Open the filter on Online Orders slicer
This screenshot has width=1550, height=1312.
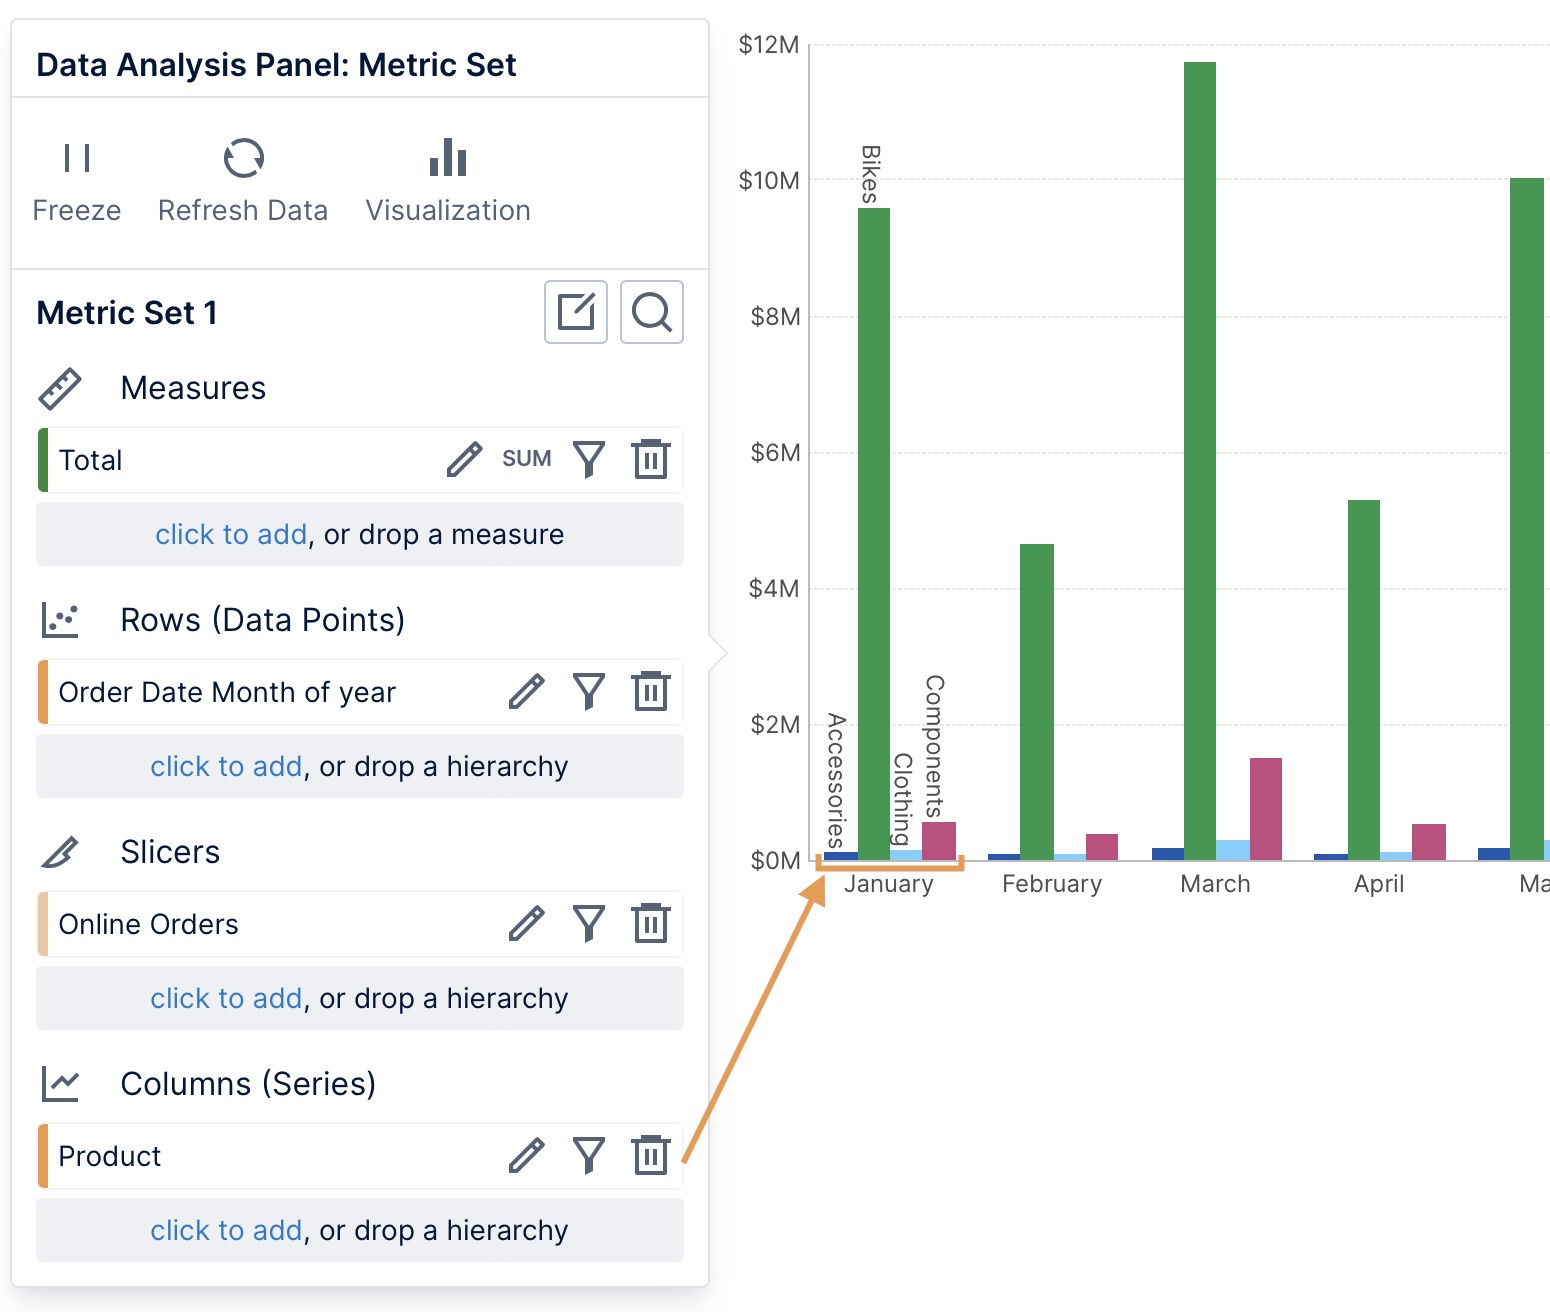click(x=589, y=923)
